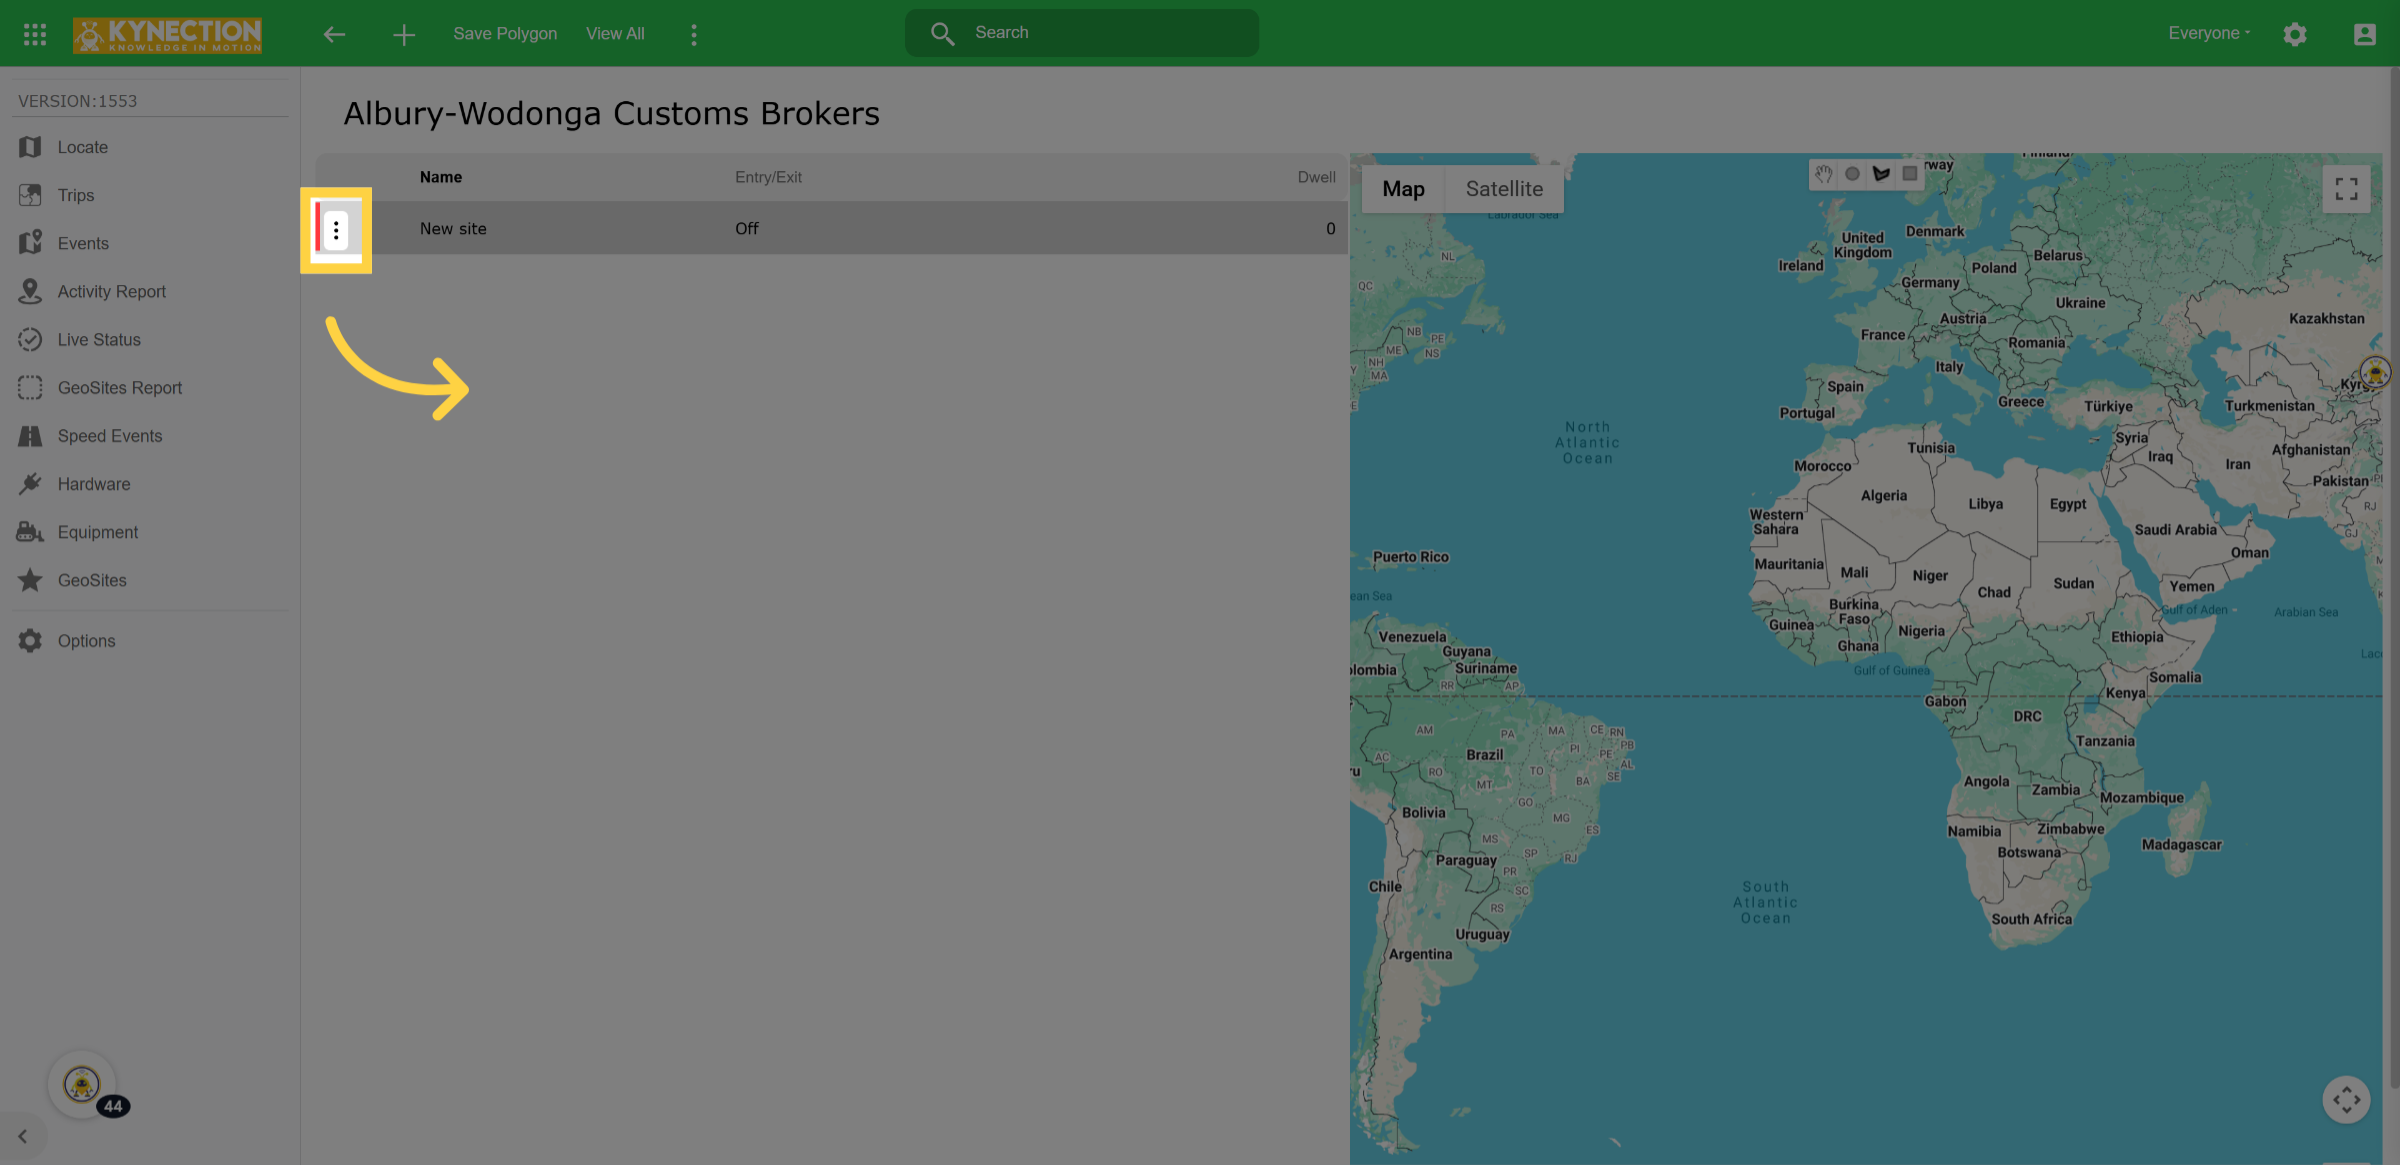Screen dimensions: 2400x1165
Task: Select the Map view type
Action: [1403, 189]
